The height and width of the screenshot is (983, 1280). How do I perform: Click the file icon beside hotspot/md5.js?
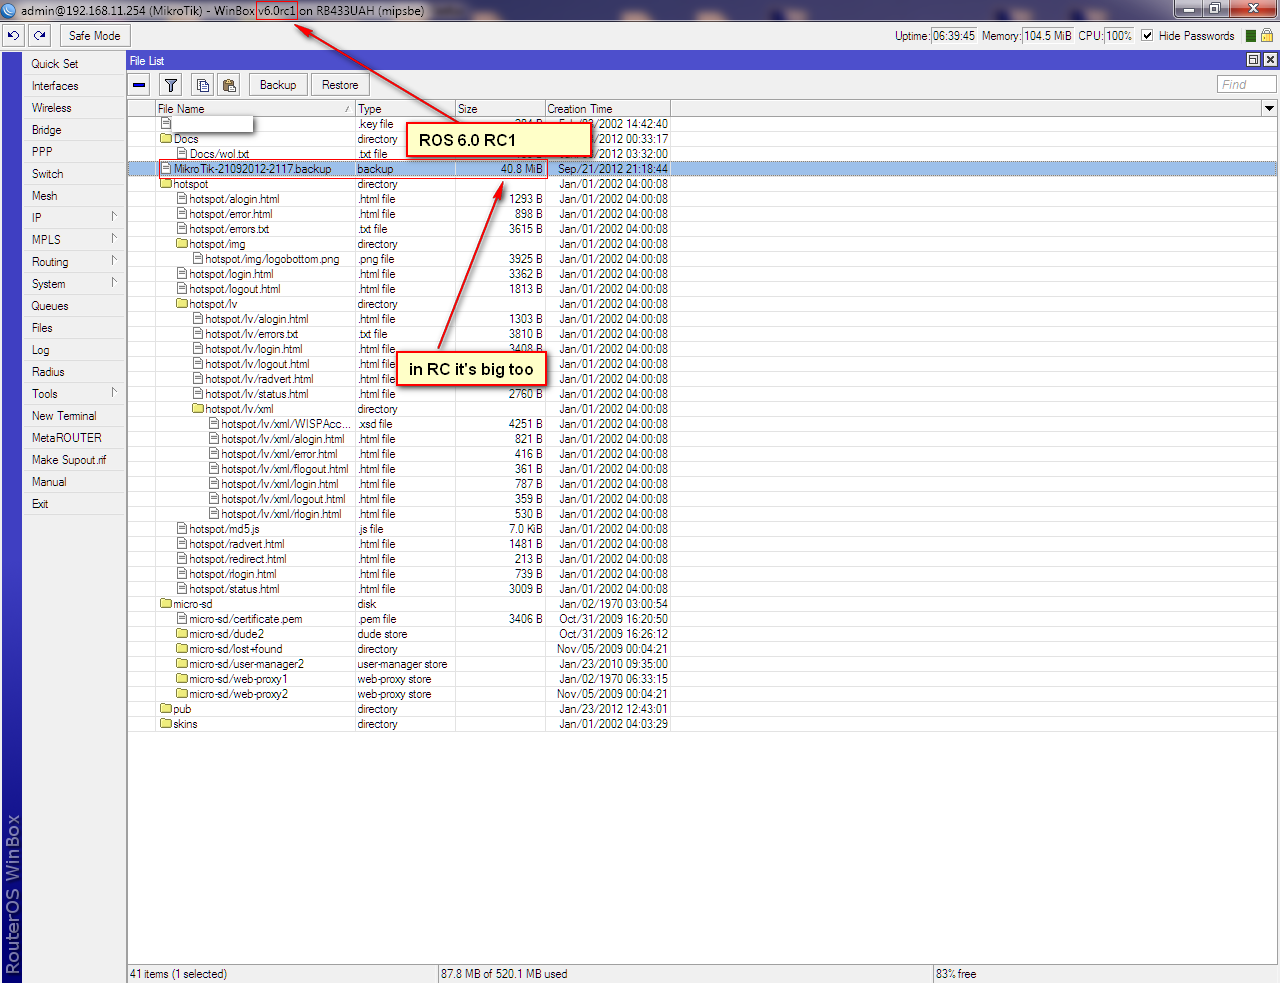pos(182,529)
